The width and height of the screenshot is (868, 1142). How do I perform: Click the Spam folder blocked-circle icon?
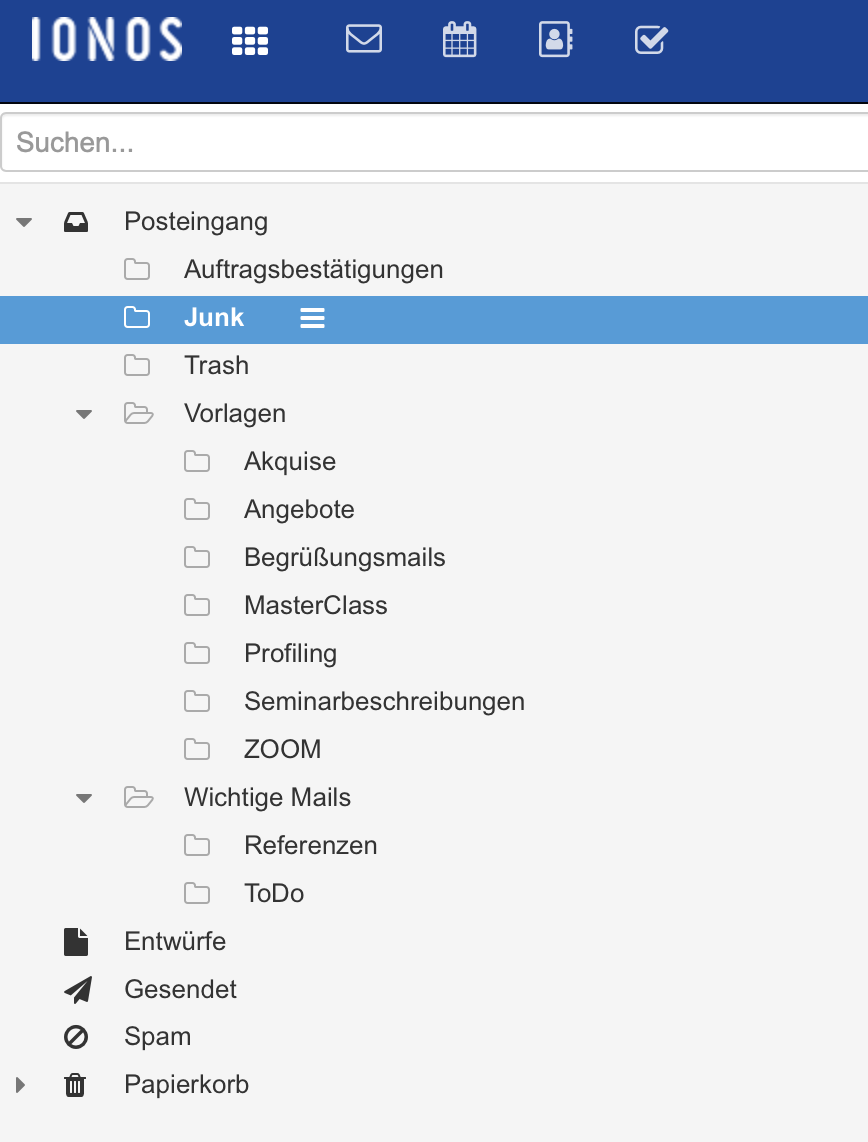coord(76,1037)
